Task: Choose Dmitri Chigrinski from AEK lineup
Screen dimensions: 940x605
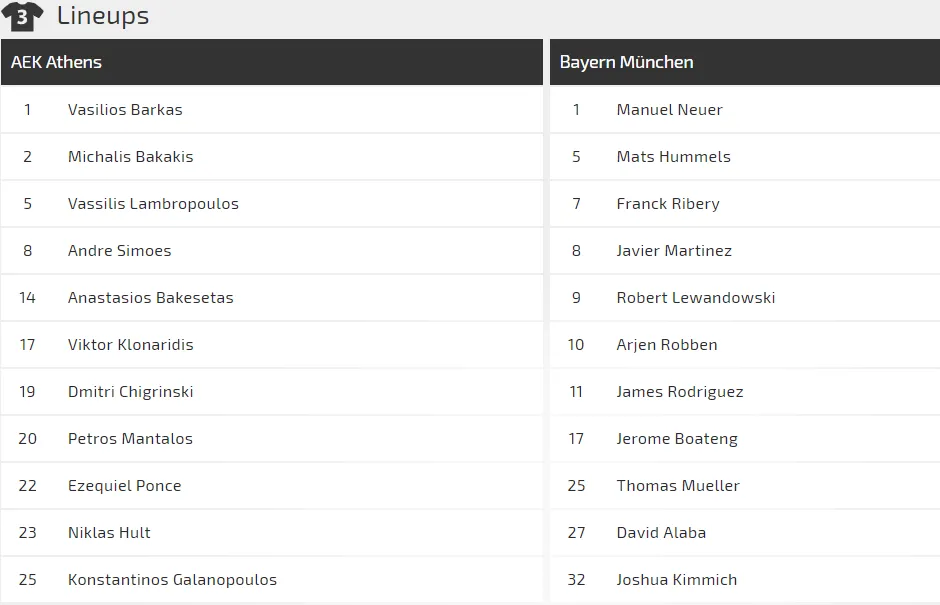Action: (x=130, y=392)
